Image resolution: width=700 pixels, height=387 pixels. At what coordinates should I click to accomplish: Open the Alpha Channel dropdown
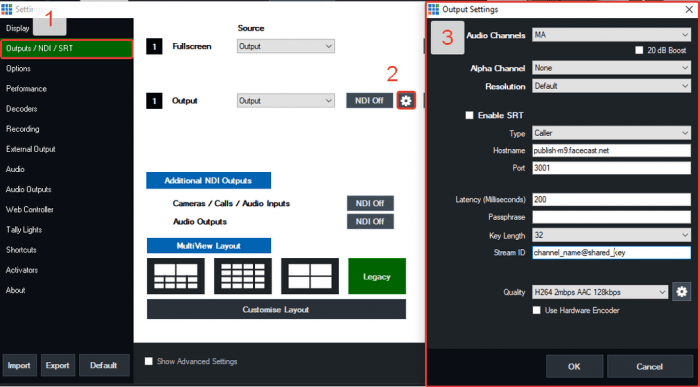pyautogui.click(x=611, y=68)
